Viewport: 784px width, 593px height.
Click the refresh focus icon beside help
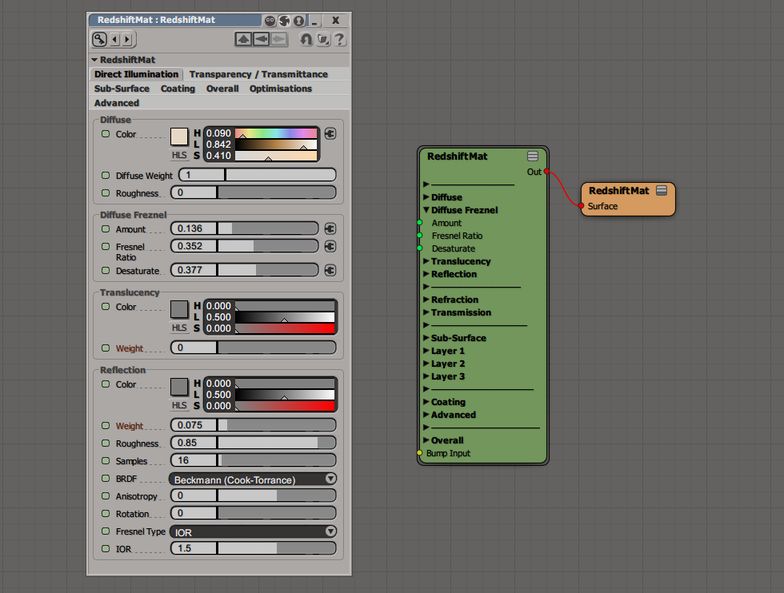click(324, 39)
